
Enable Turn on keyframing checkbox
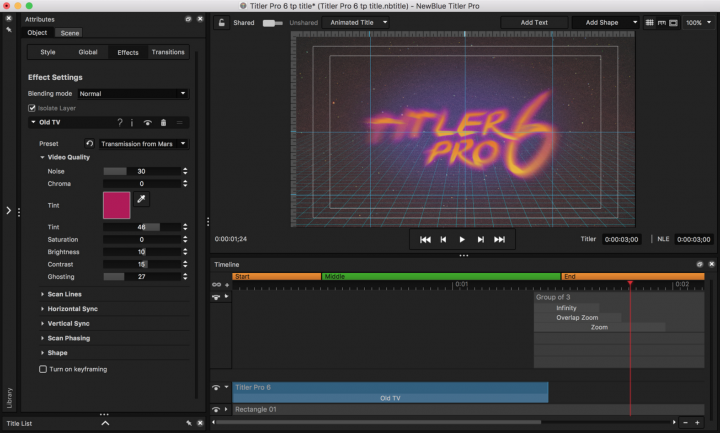[43, 369]
